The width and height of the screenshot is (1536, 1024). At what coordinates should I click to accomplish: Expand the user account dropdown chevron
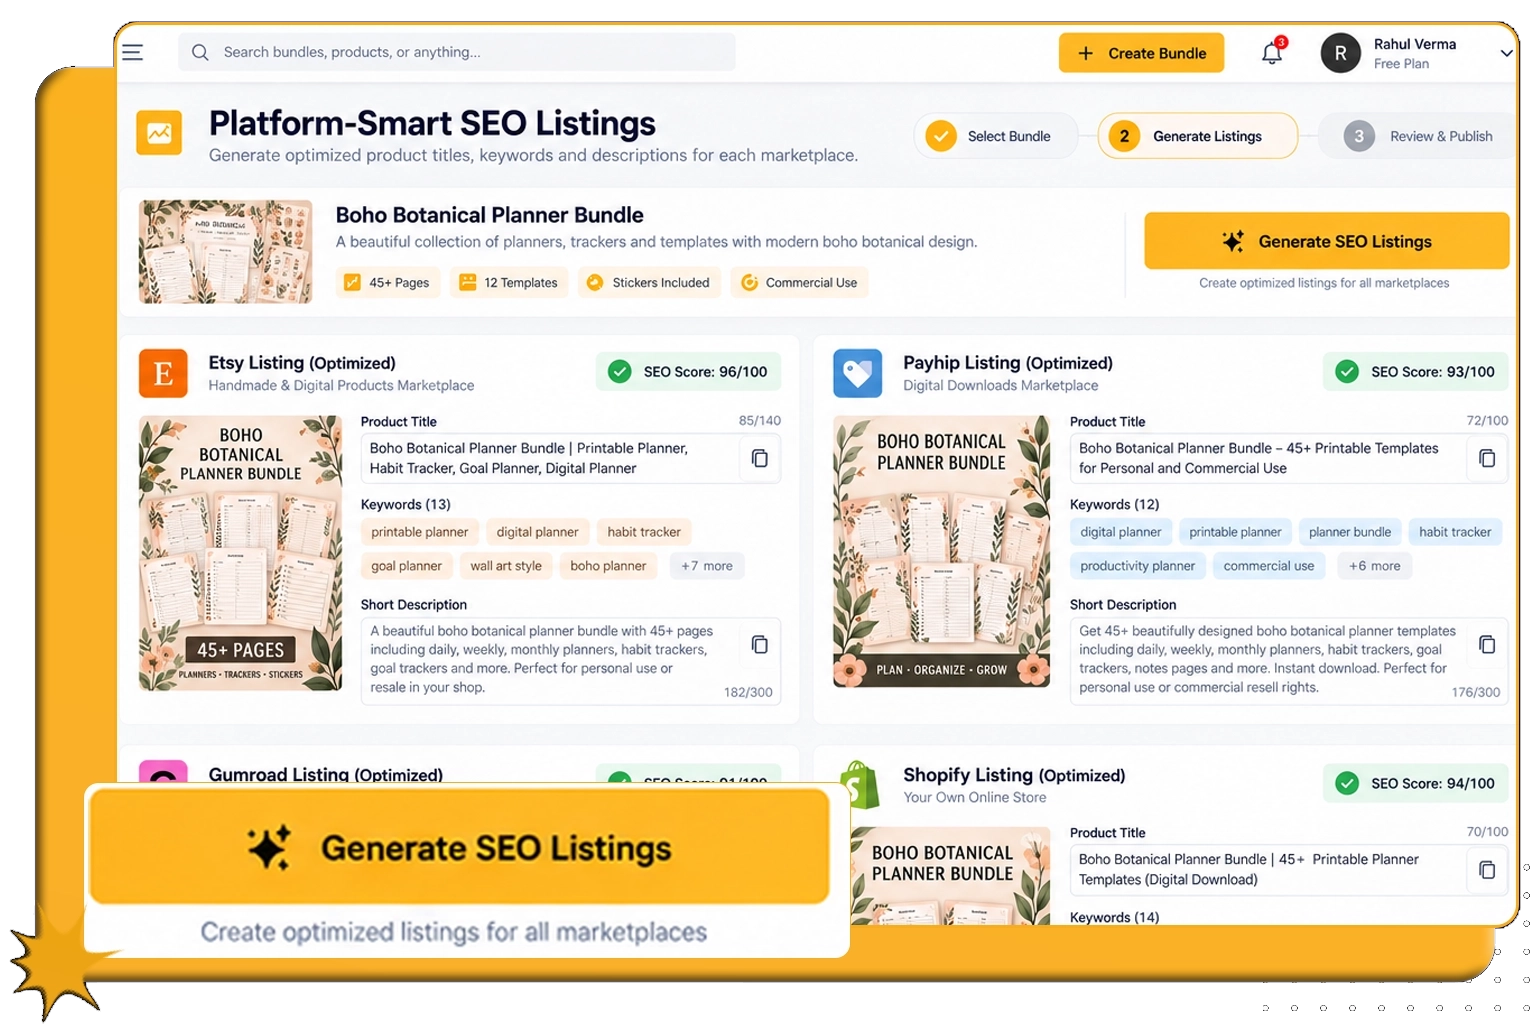[x=1506, y=53]
